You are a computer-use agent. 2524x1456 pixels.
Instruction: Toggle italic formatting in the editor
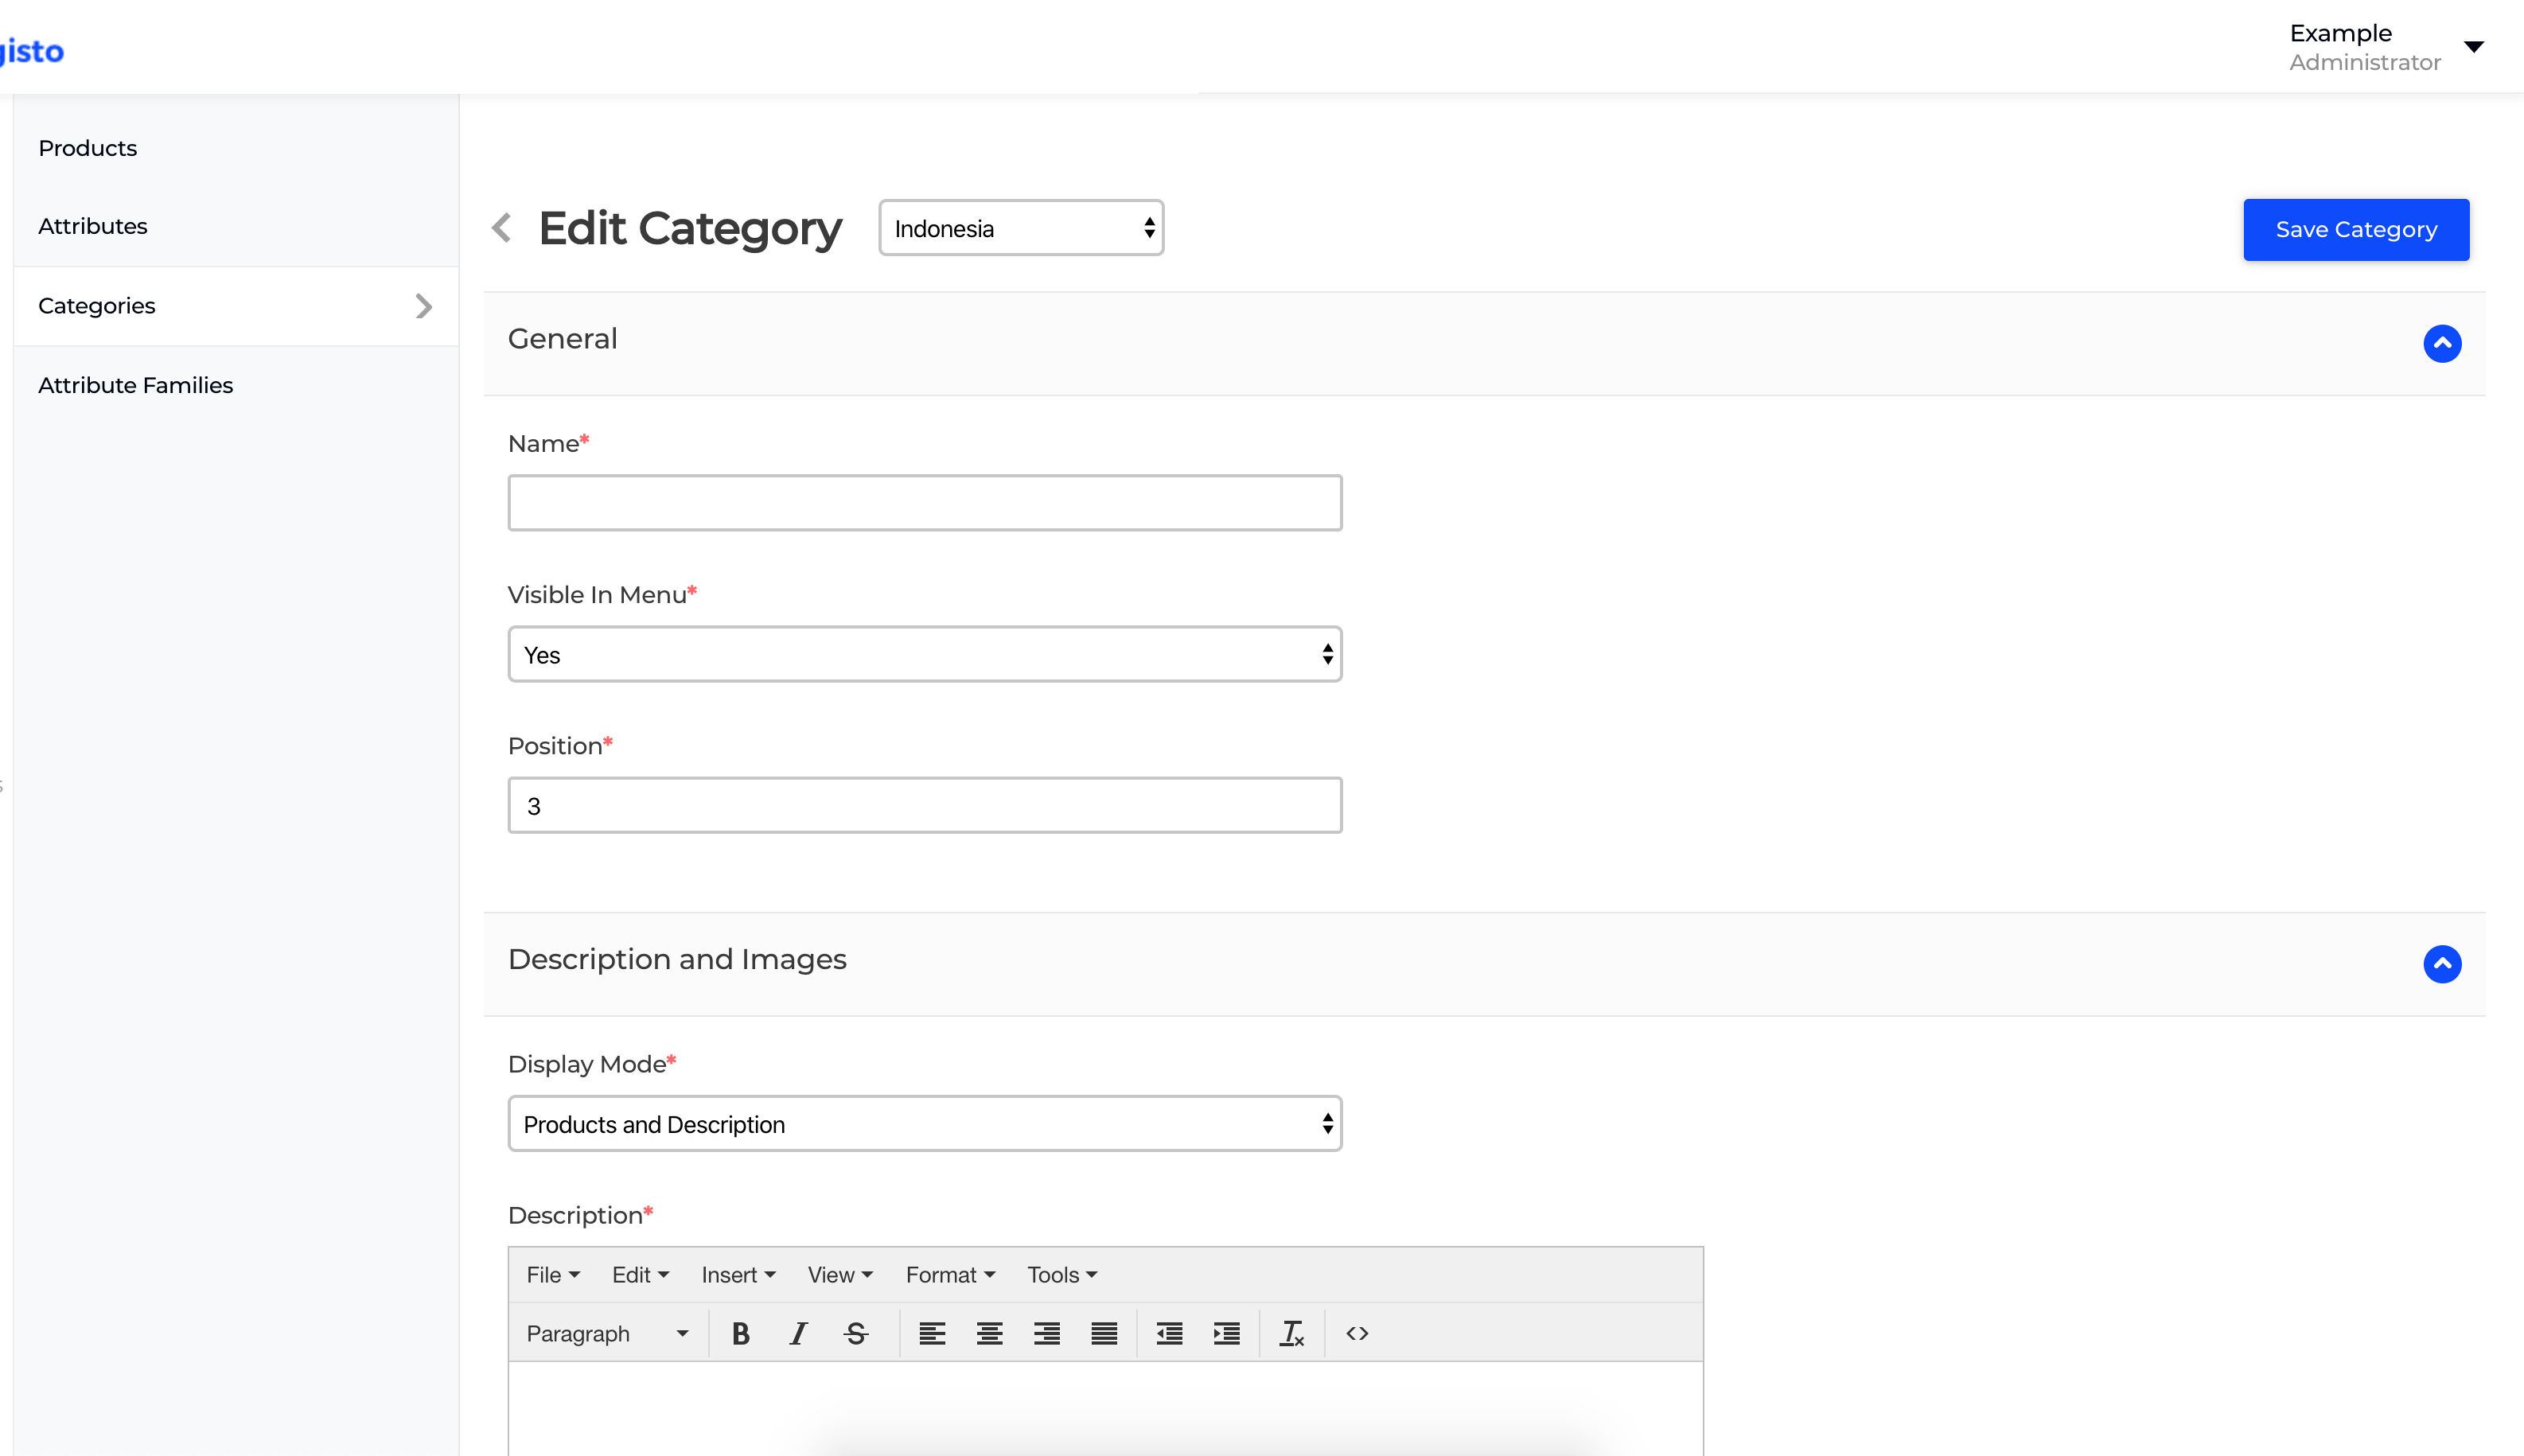798,1333
